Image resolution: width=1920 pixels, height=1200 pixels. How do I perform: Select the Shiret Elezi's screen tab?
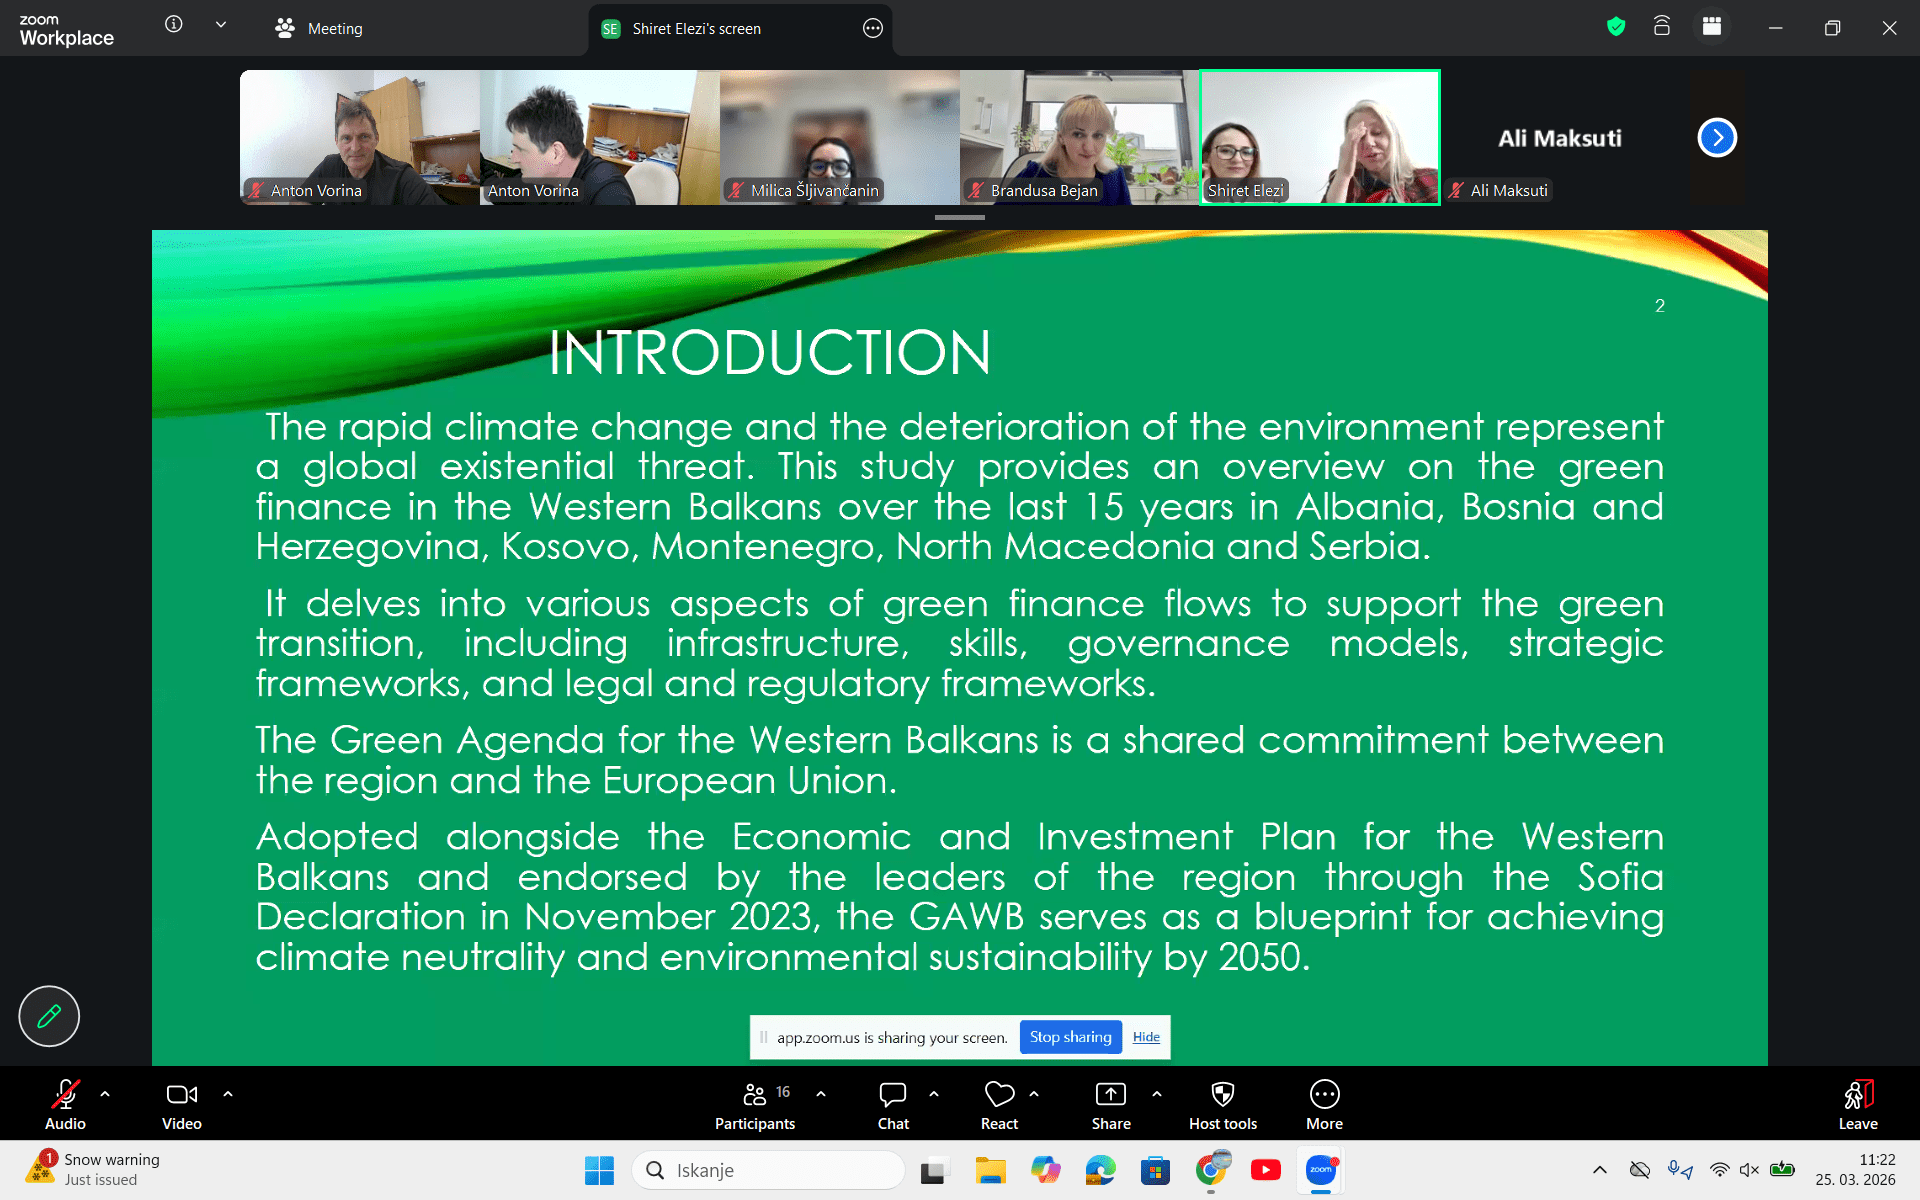(x=696, y=28)
